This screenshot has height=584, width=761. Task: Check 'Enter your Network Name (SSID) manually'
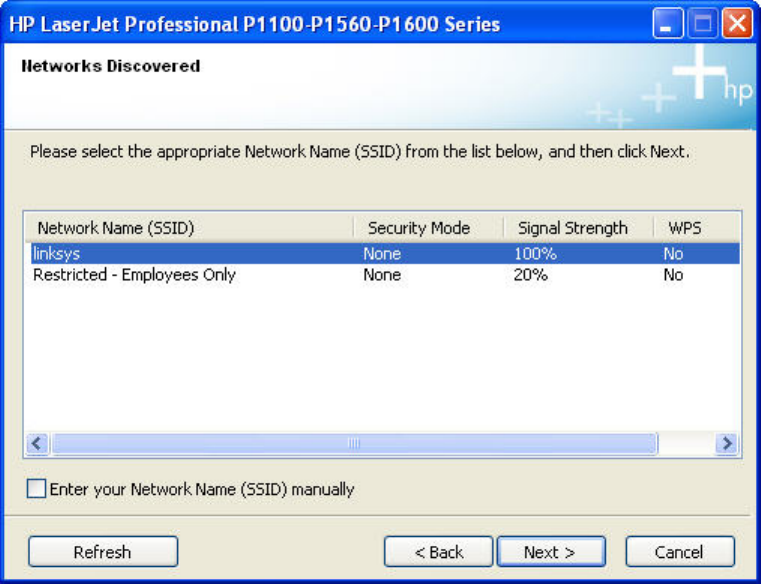point(36,488)
